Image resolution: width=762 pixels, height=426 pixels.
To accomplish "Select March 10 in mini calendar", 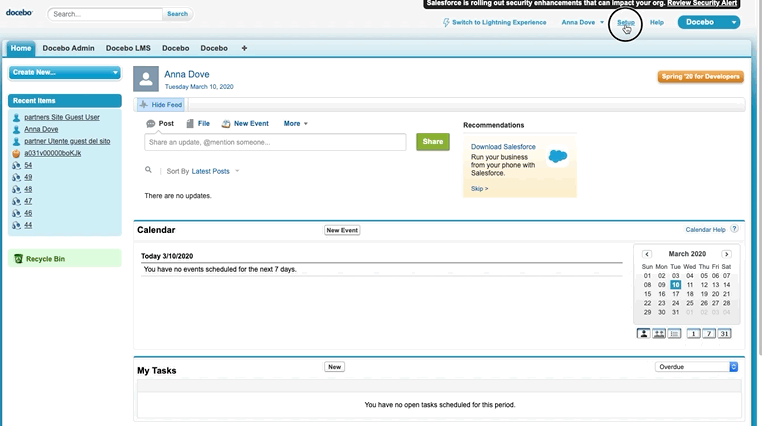I will (675, 285).
